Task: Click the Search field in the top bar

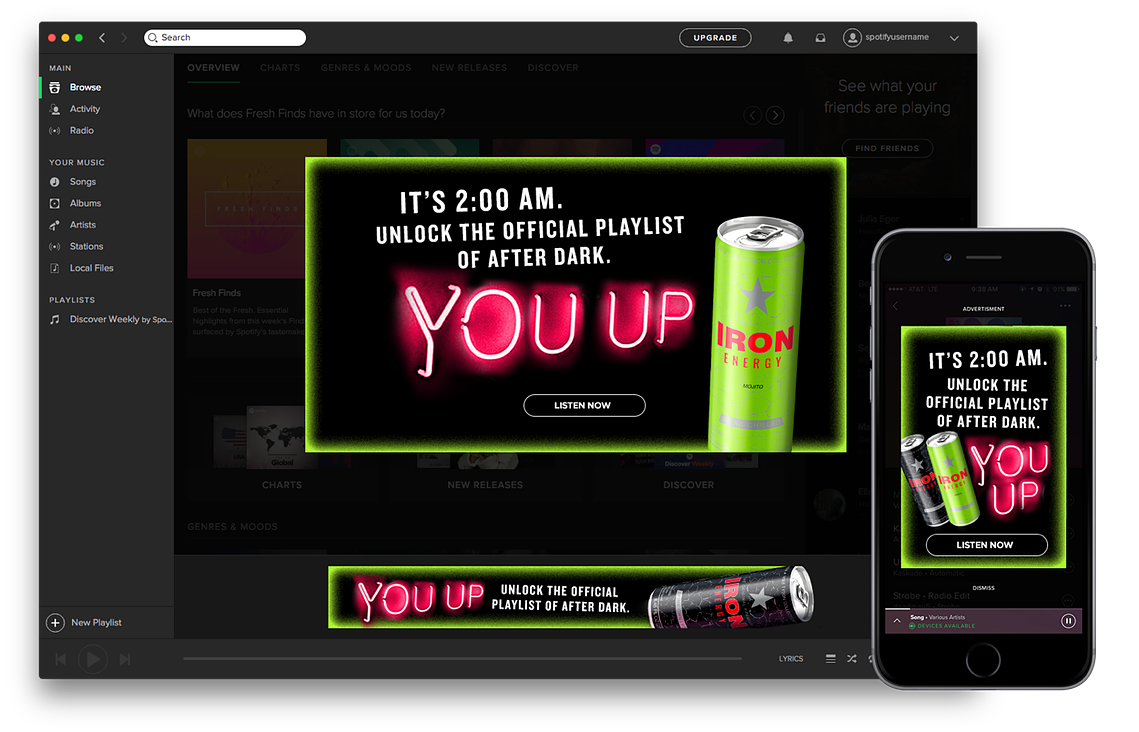Action: coord(225,38)
